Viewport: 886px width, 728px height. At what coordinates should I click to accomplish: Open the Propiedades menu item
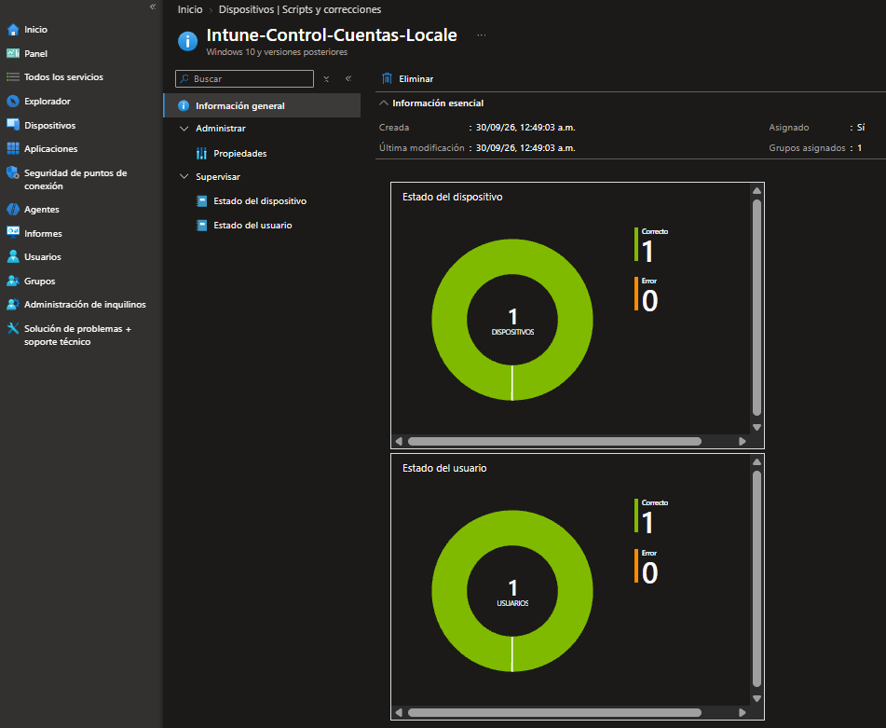click(x=240, y=153)
